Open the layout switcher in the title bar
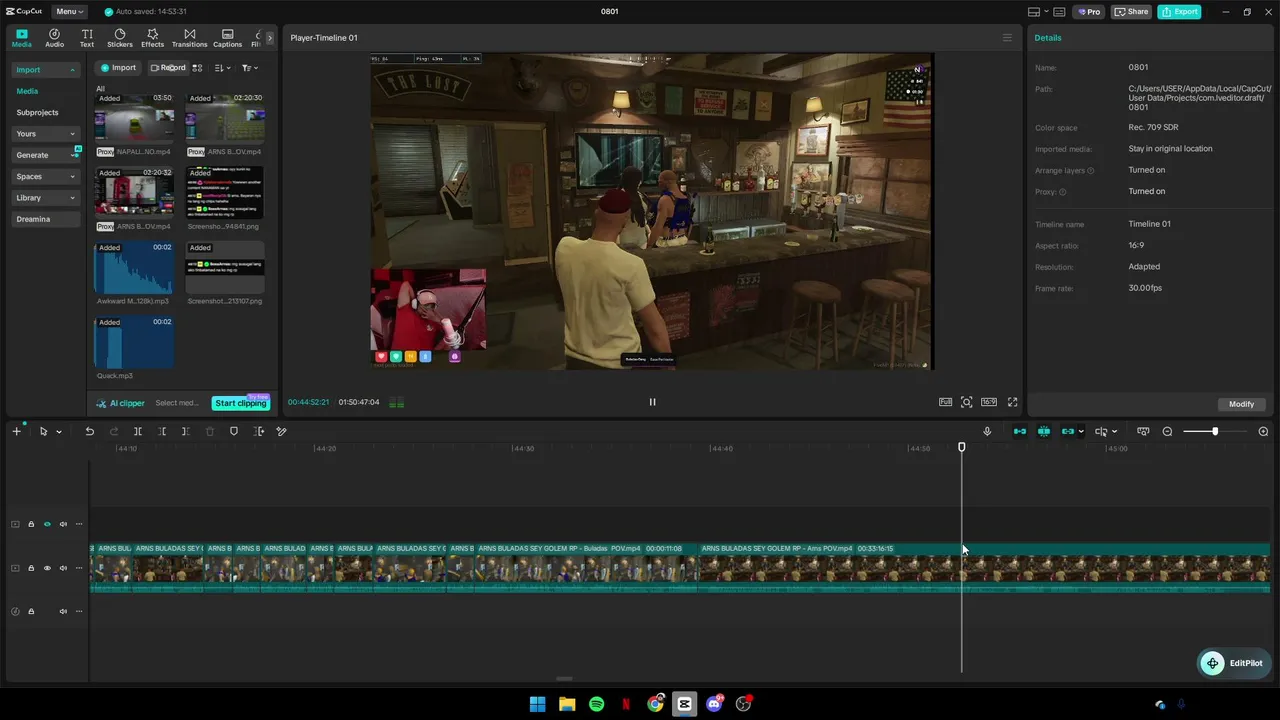The image size is (1280, 720). click(1038, 12)
